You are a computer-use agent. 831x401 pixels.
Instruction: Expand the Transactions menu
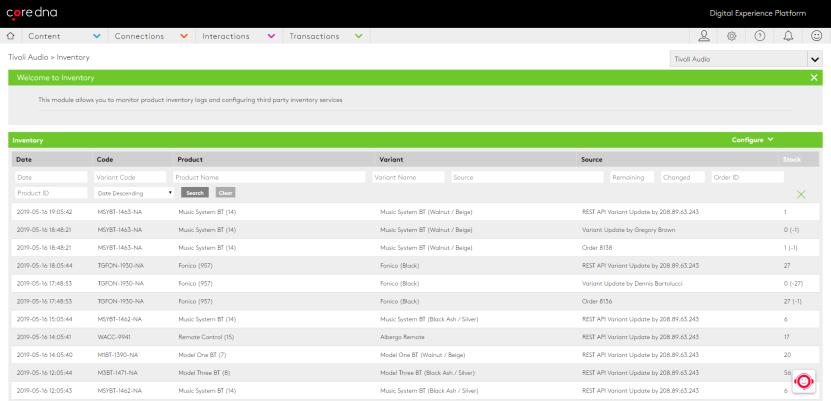coord(326,36)
